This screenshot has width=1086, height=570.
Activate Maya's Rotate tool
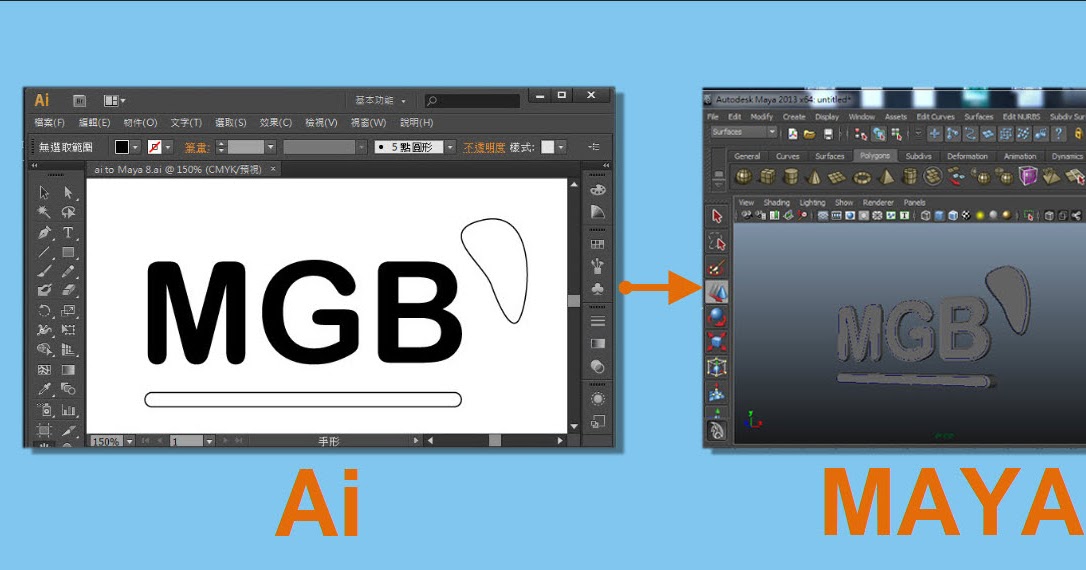click(x=717, y=317)
